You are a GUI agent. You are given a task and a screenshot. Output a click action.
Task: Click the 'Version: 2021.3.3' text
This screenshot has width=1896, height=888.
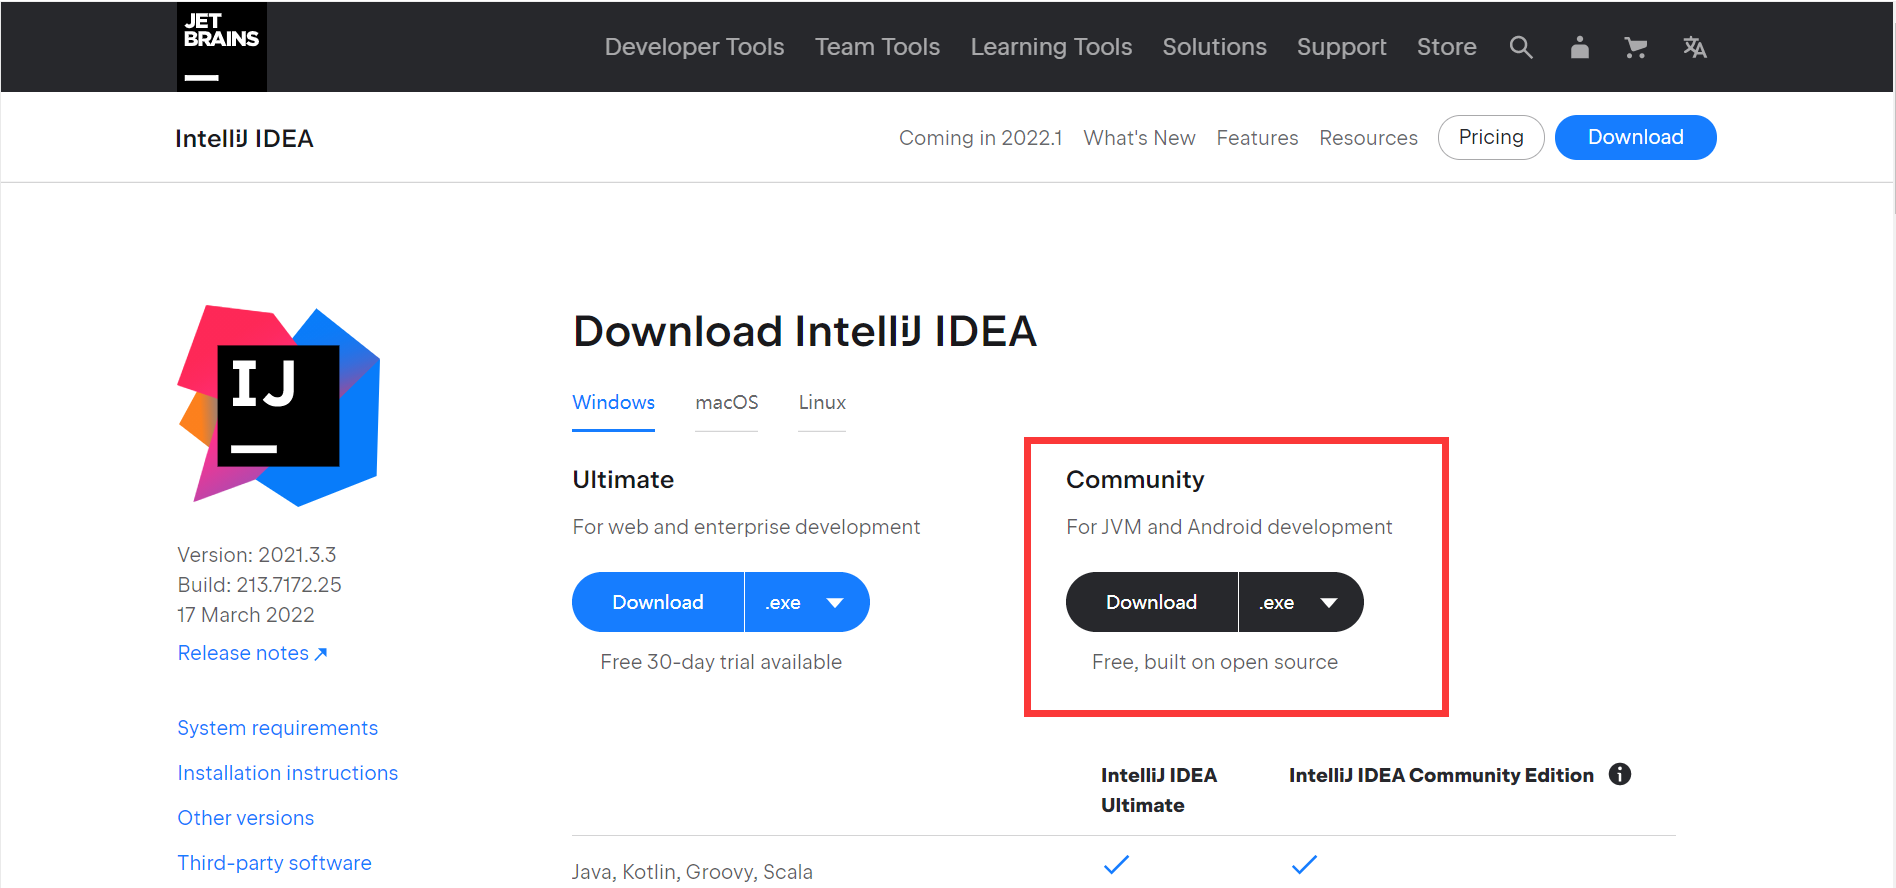click(x=257, y=555)
